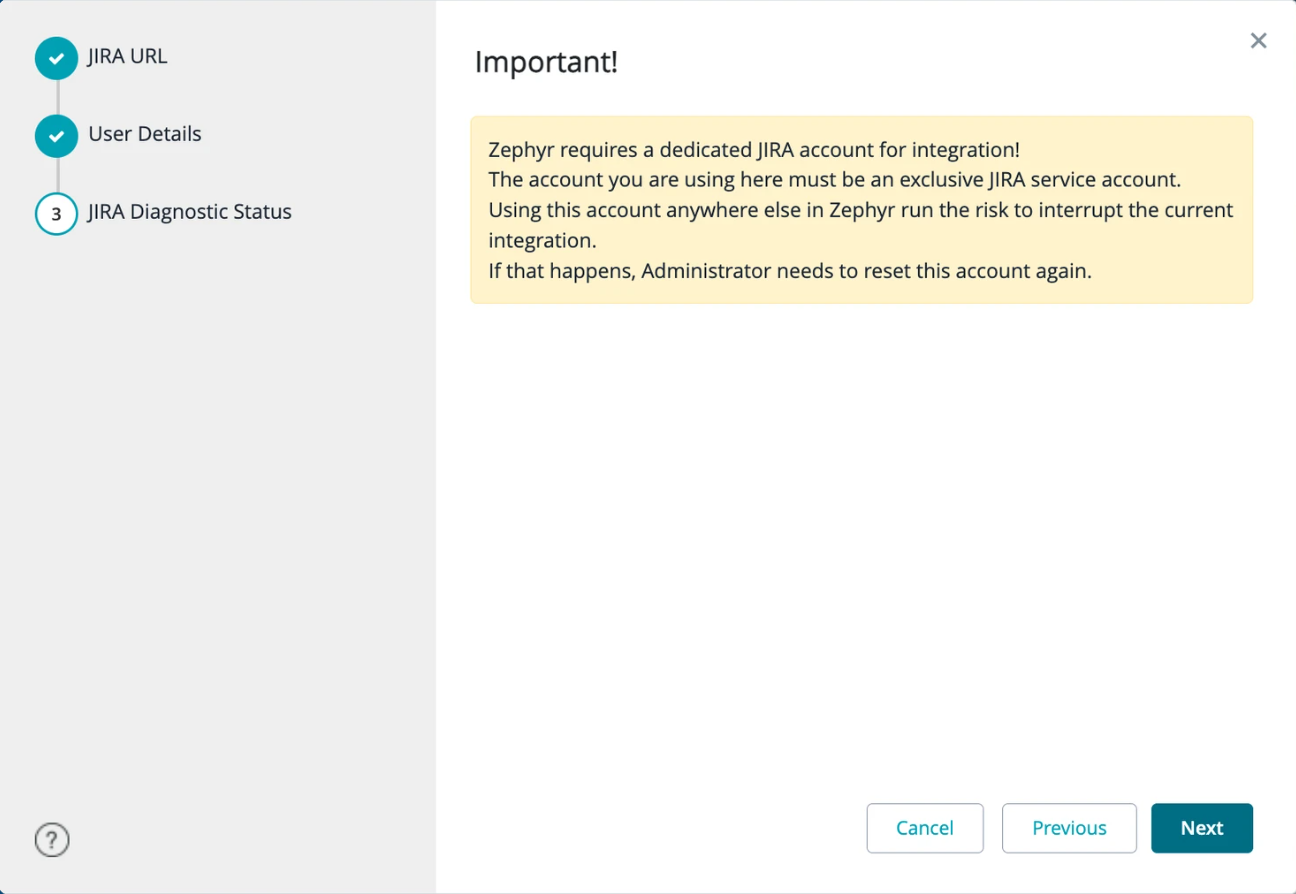
Task: Click connector line between User Details and step 3
Action: 57,175
